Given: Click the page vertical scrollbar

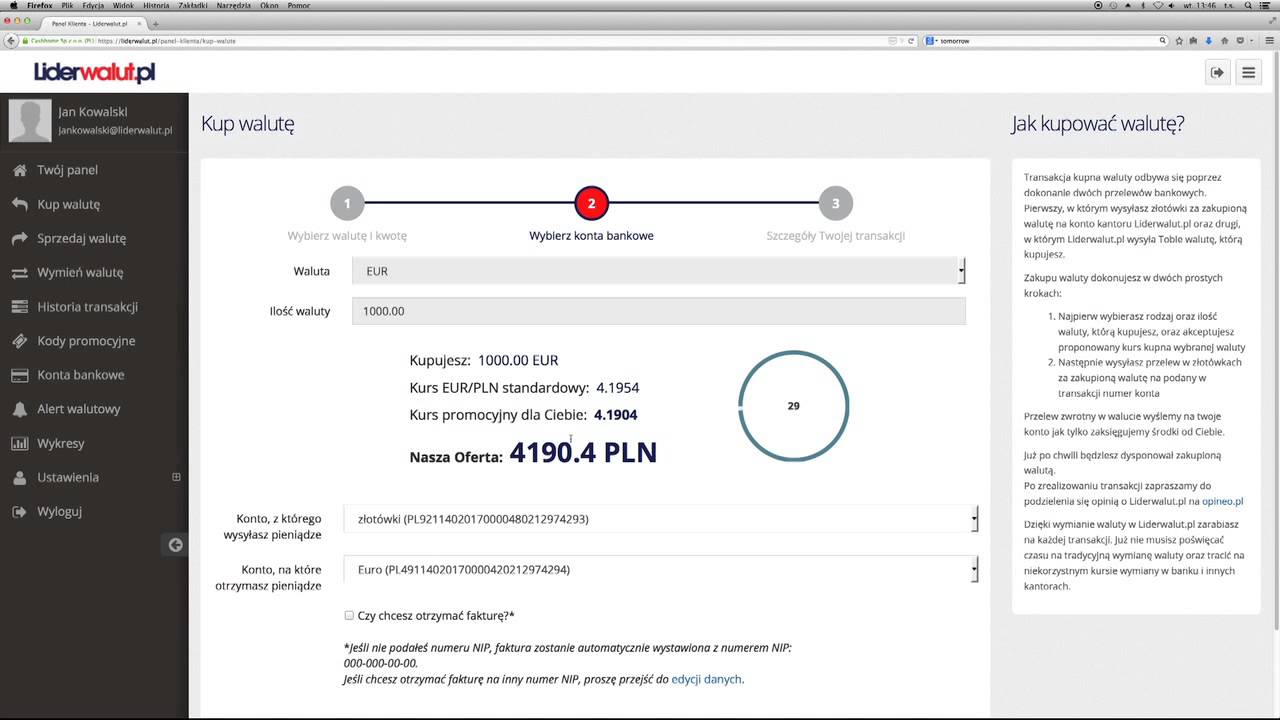Looking at the screenshot, I should pos(1276,340).
